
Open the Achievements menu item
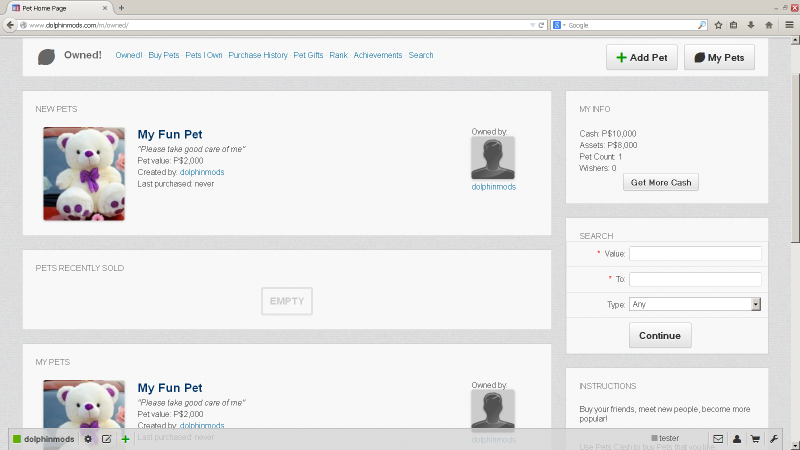coord(378,55)
